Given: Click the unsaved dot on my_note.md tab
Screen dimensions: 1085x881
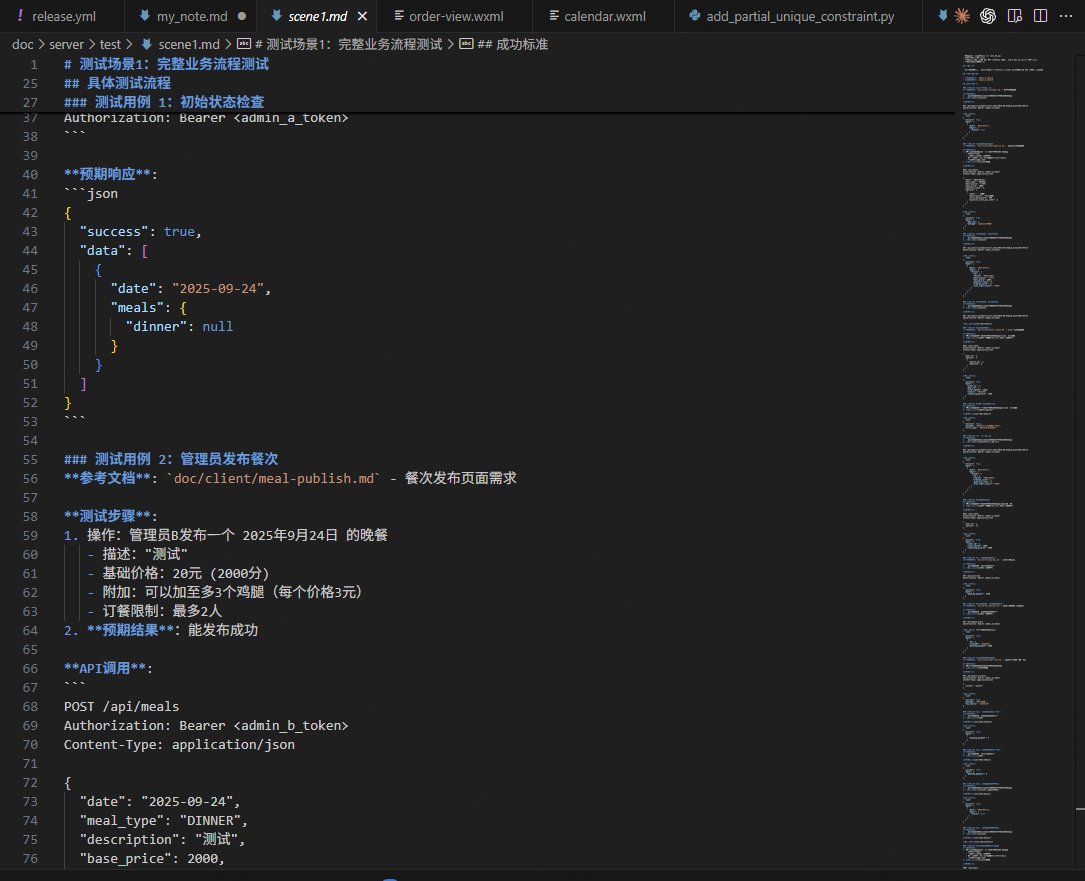Looking at the screenshot, I should 242,17.
